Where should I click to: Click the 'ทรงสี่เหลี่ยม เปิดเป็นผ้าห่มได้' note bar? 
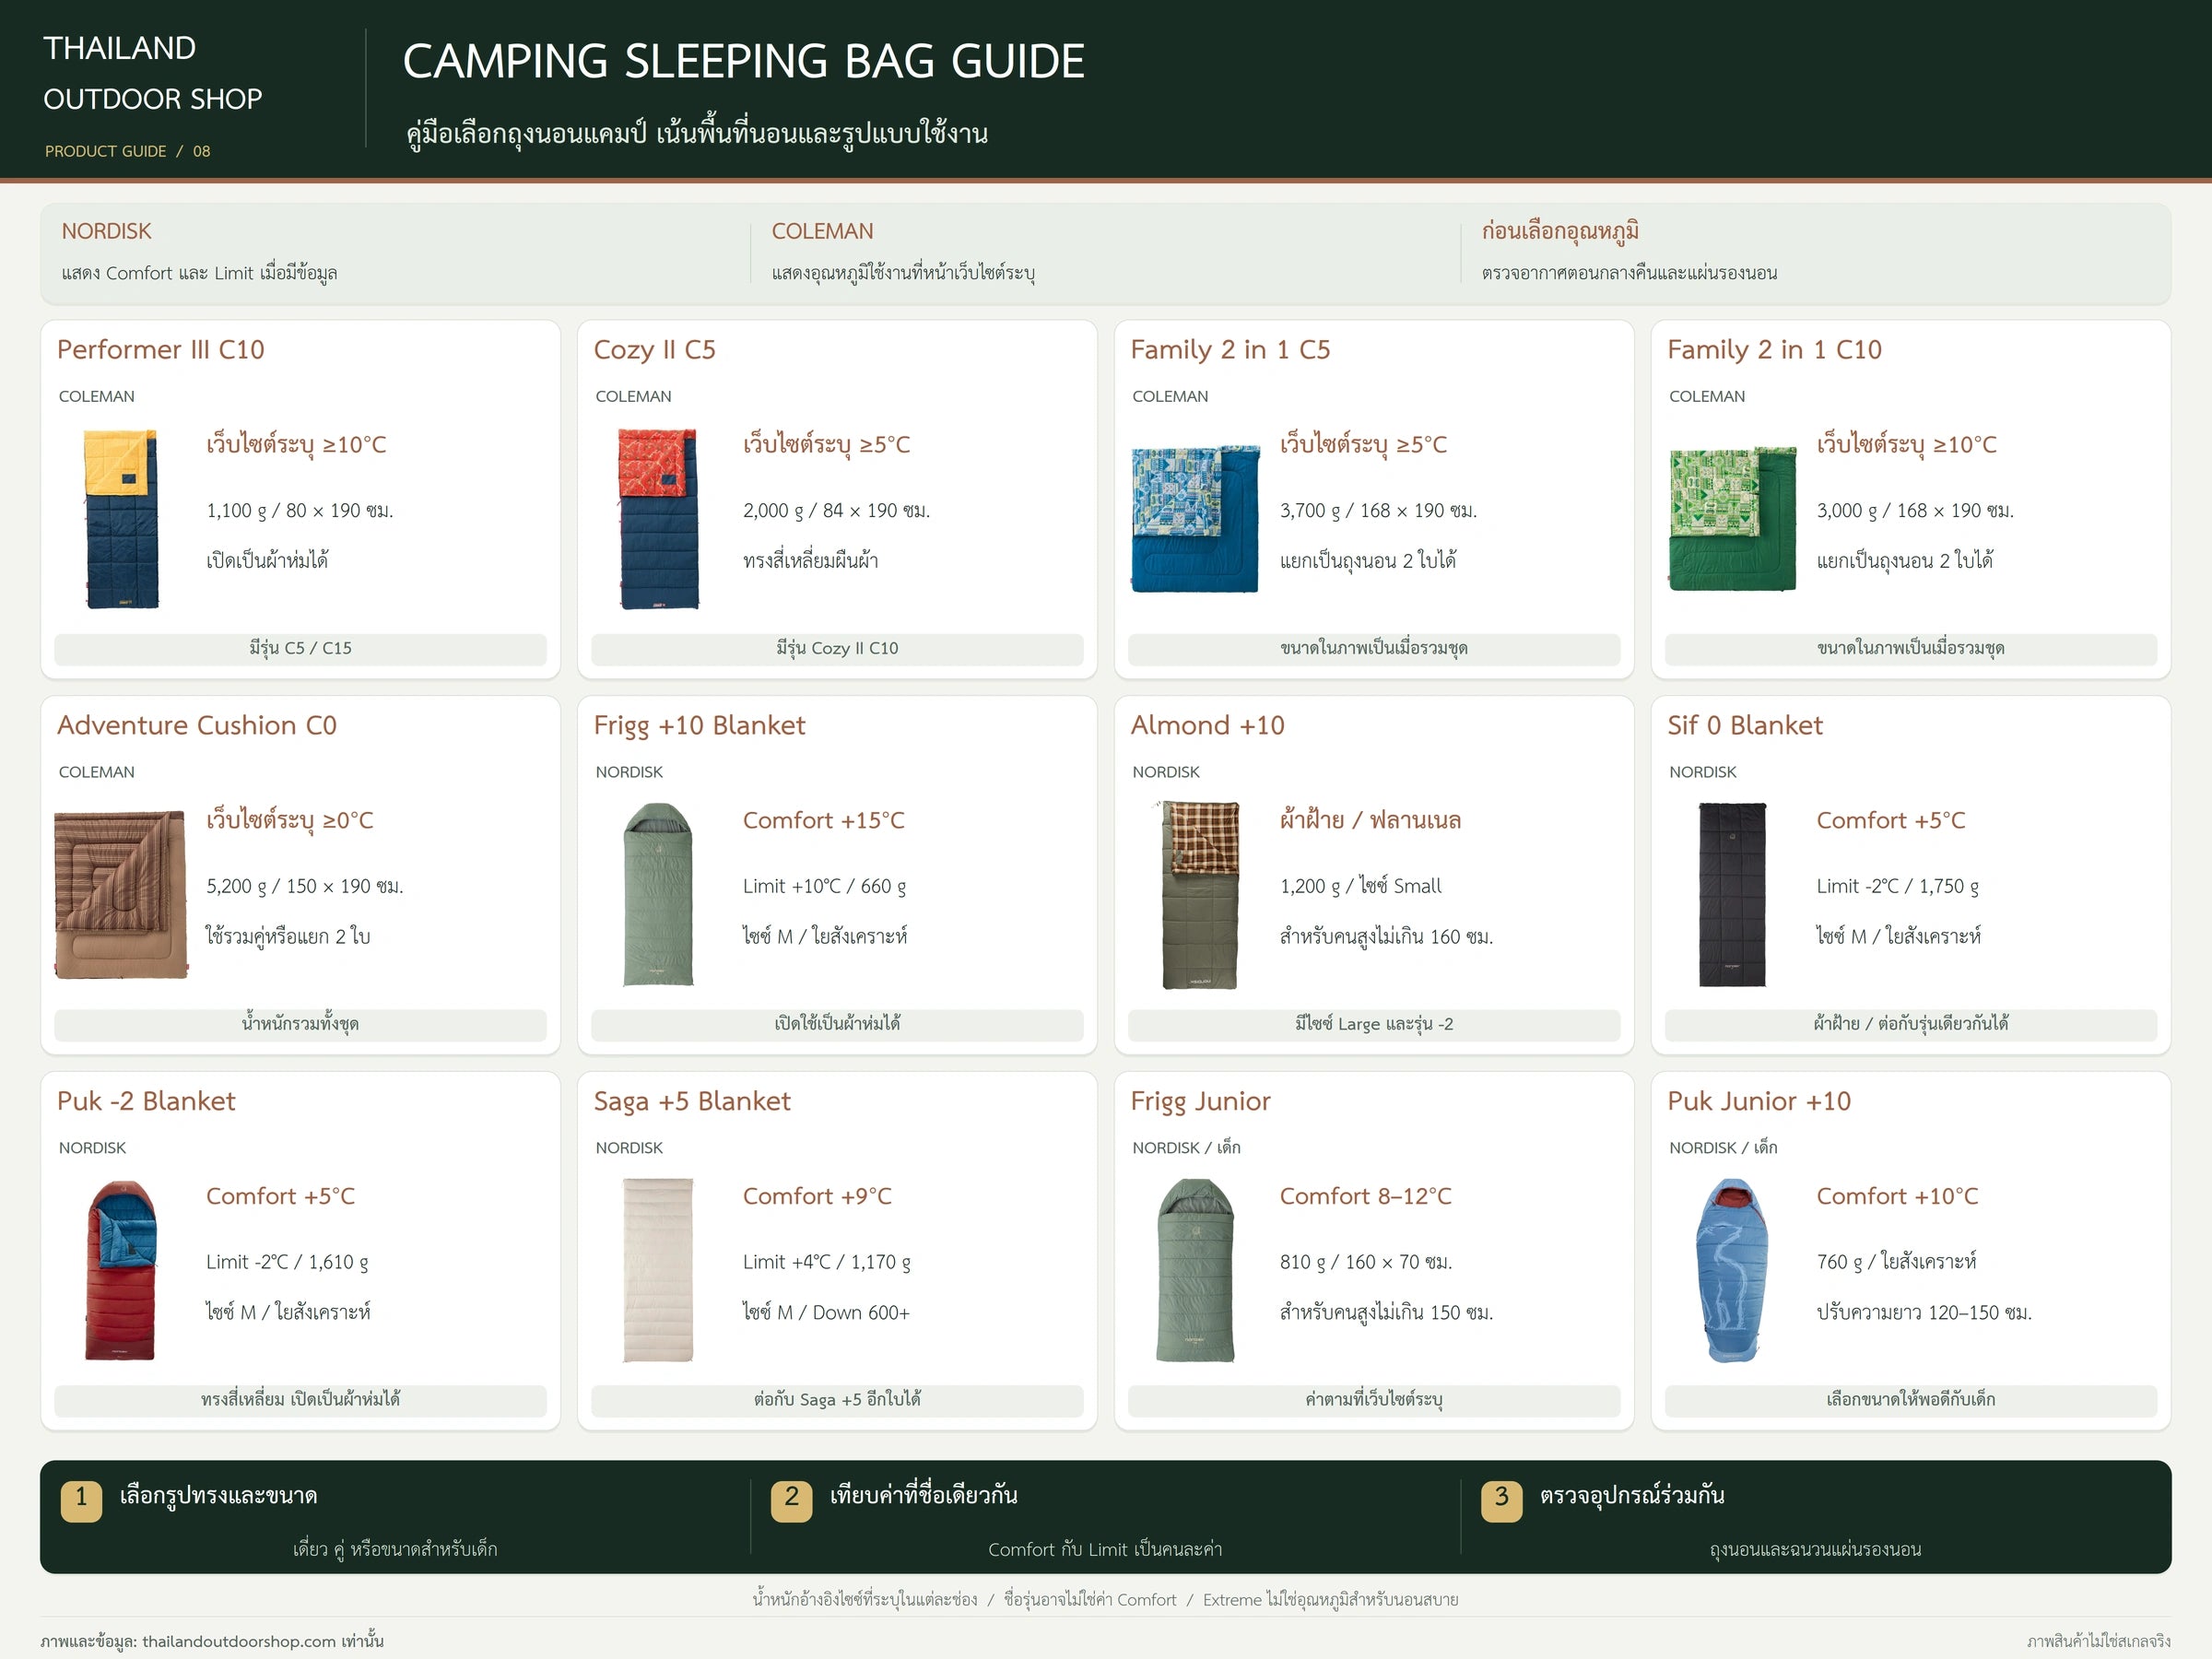[x=300, y=1401]
